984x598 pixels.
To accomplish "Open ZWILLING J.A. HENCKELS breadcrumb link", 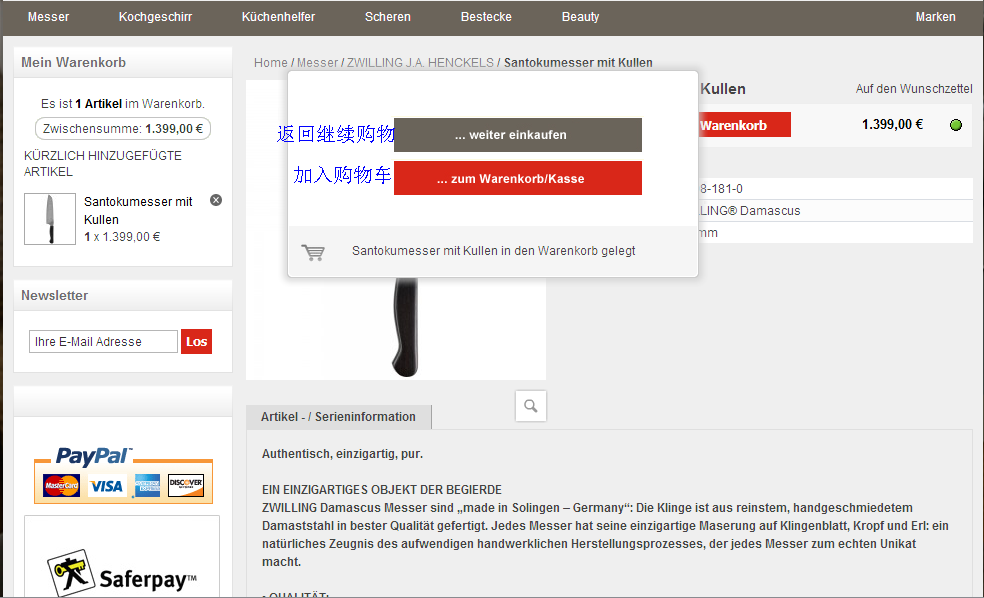I will point(420,62).
